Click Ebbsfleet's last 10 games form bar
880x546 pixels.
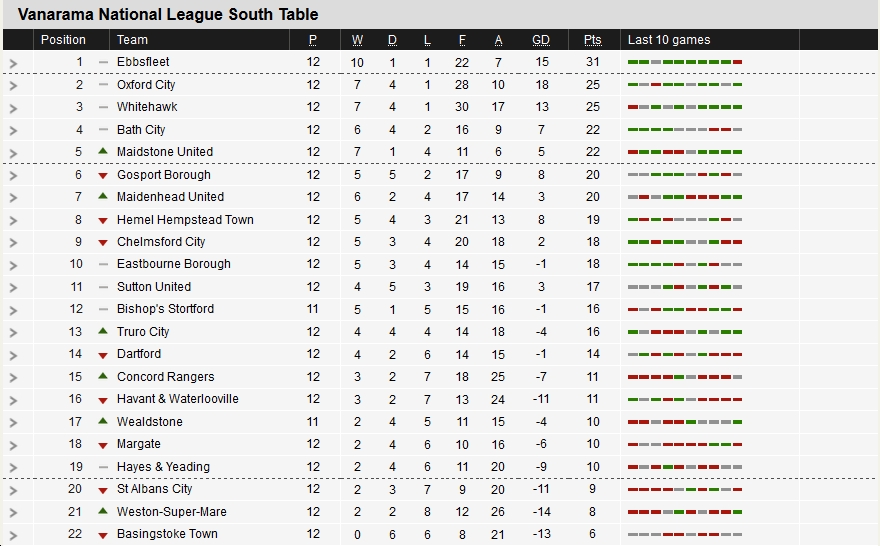[685, 62]
